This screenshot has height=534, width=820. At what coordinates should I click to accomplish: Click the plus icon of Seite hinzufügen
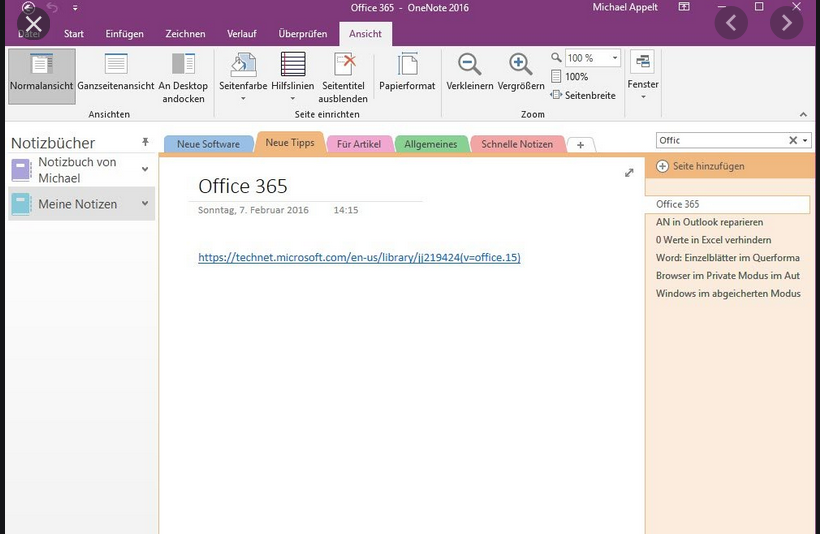662,166
